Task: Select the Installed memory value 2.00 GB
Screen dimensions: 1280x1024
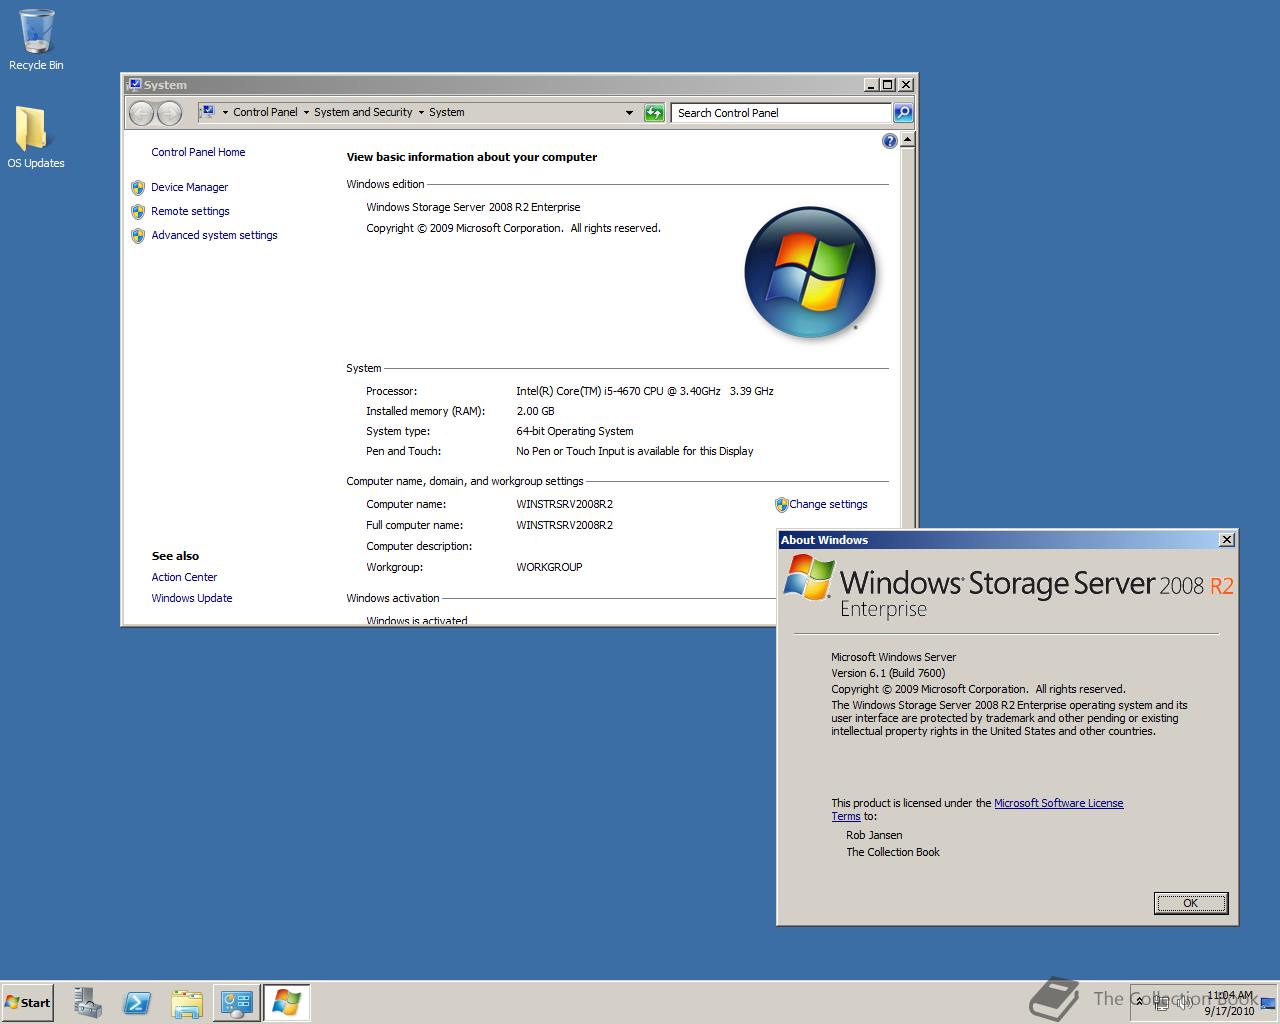Action: pos(535,411)
